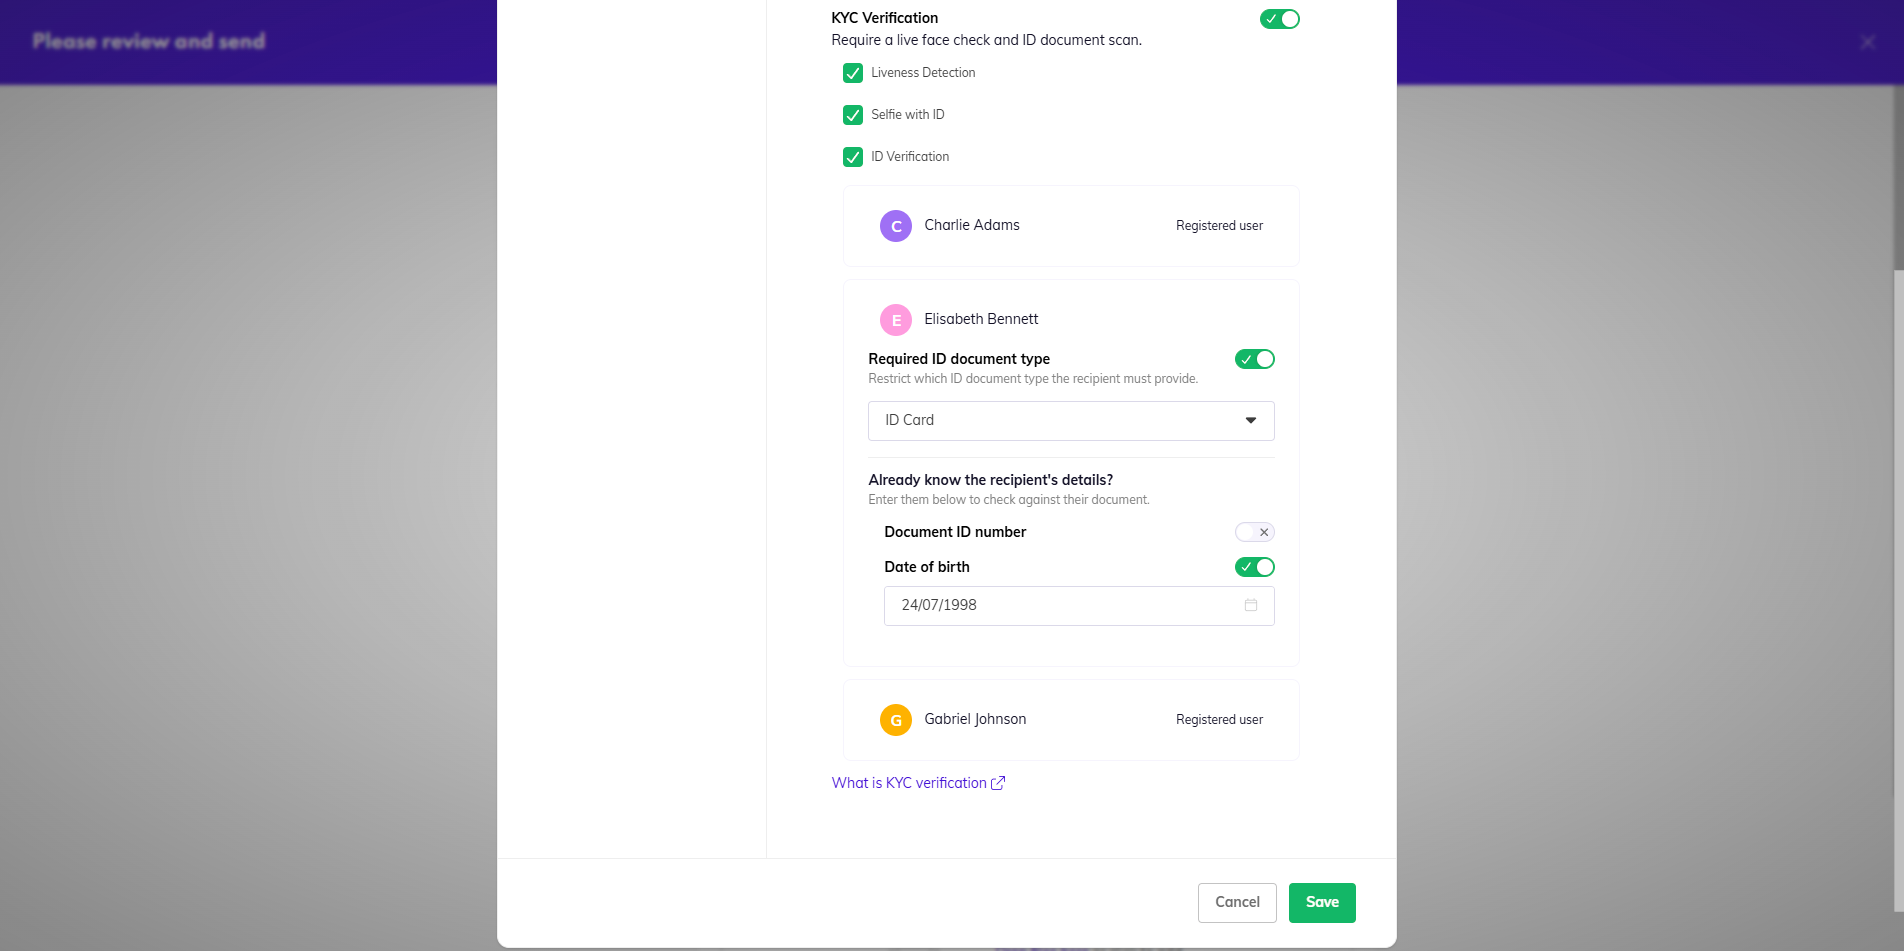
Task: Close the review dialog with X icon
Action: click(1867, 42)
